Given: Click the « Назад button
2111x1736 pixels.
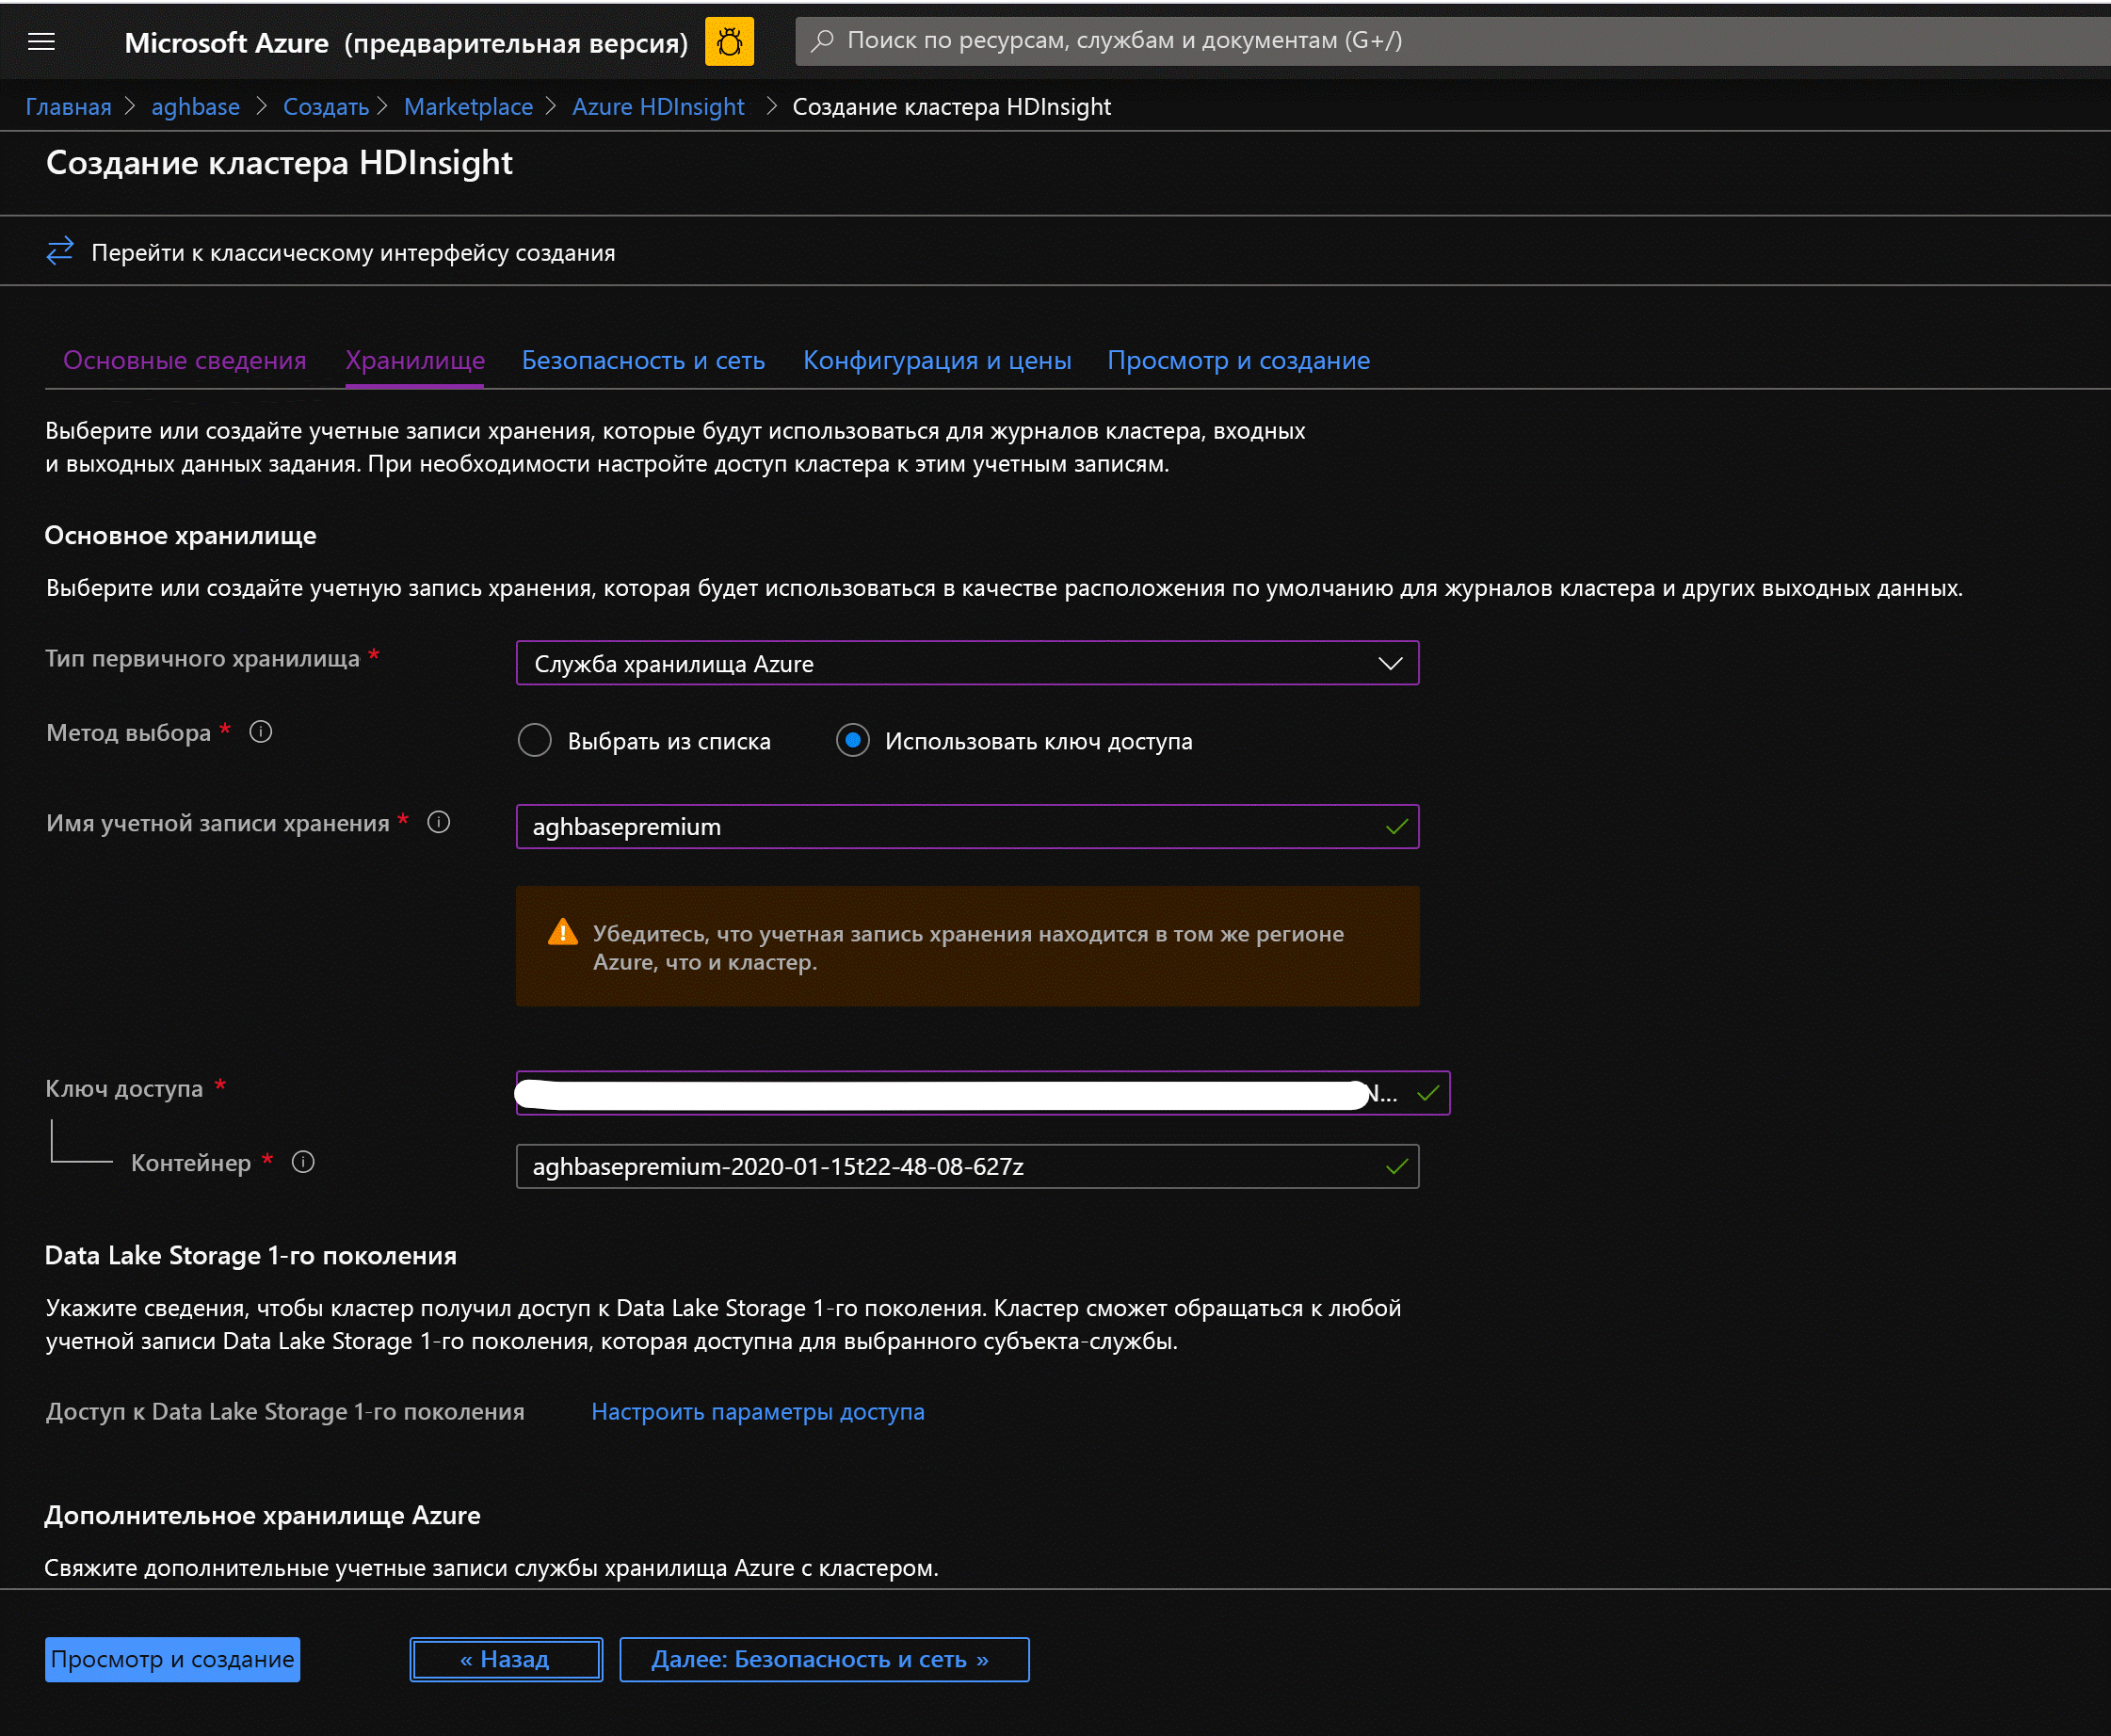Looking at the screenshot, I should pos(506,1659).
